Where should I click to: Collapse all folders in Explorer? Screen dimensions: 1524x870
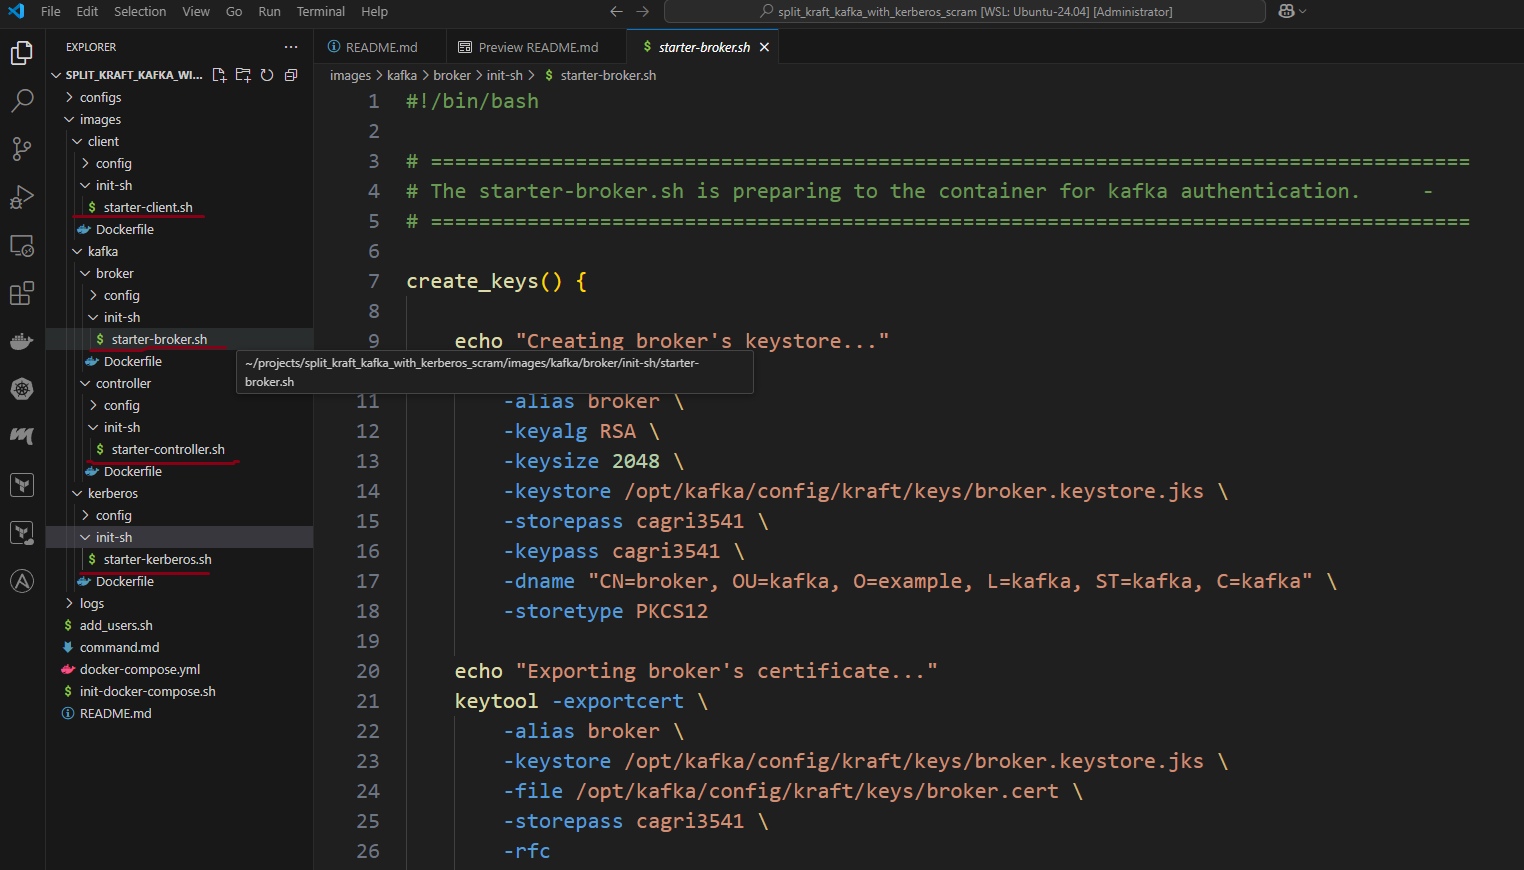[291, 75]
